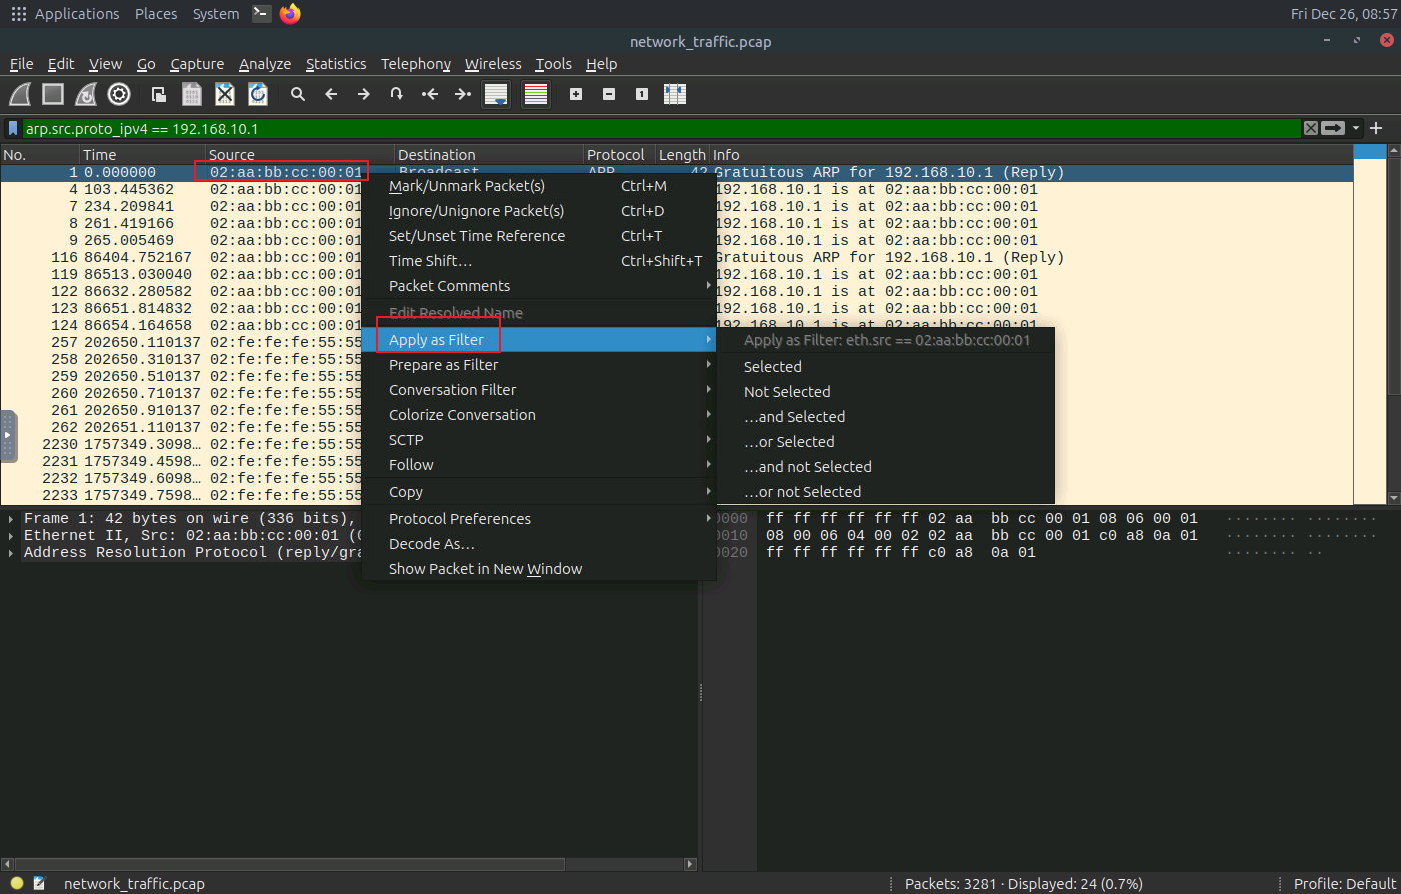Viewport: 1401px width, 894px height.
Task: Choose Show Packet in New Window
Action: (538, 569)
